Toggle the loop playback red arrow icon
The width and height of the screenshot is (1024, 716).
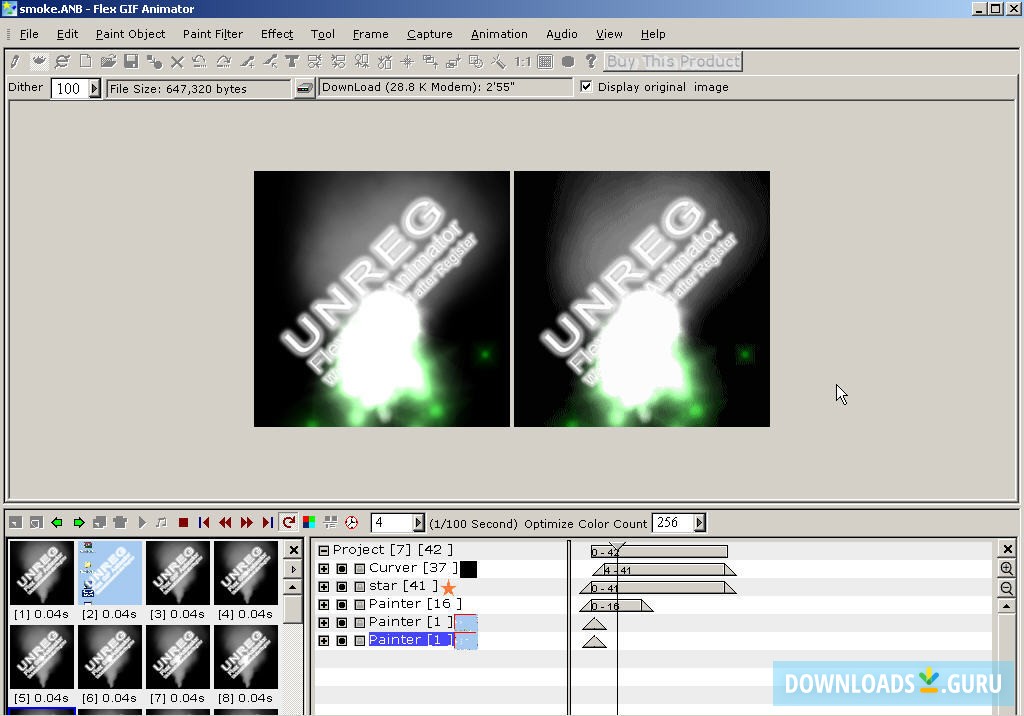pos(288,523)
